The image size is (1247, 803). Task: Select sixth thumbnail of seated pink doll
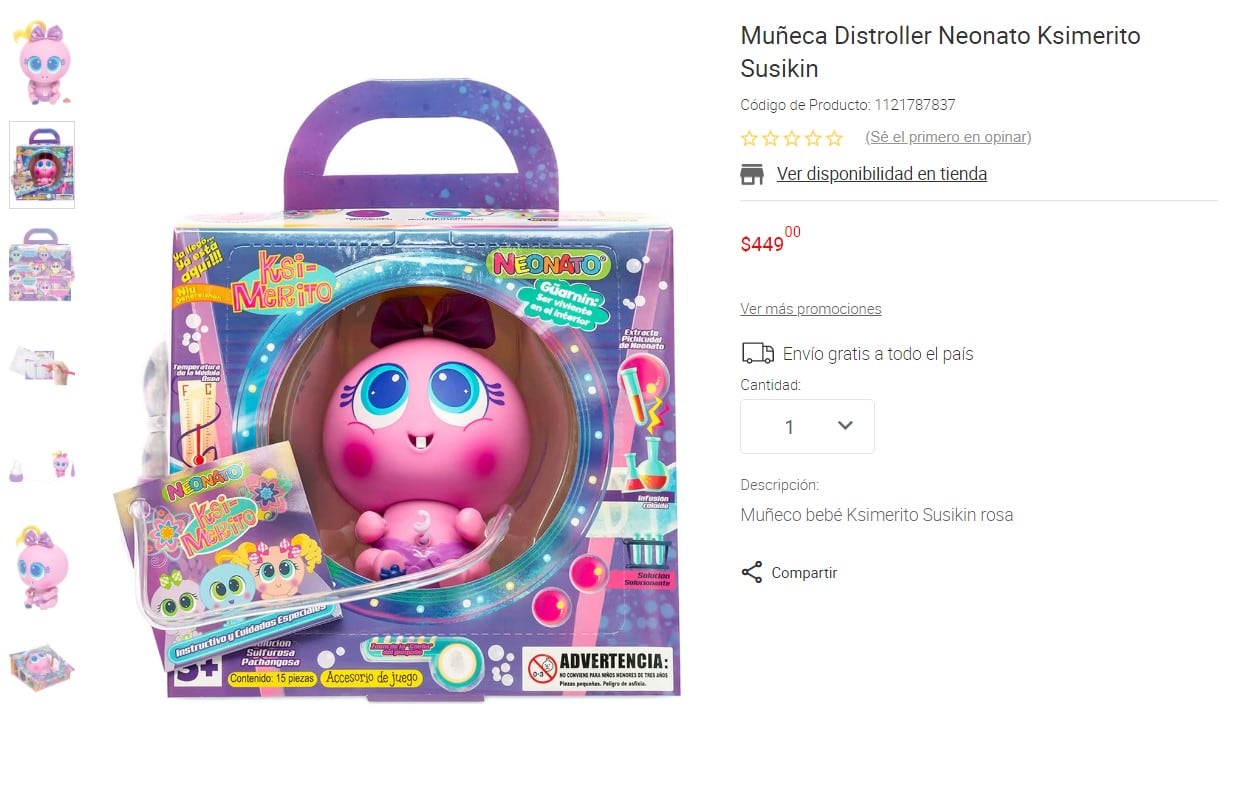point(42,566)
